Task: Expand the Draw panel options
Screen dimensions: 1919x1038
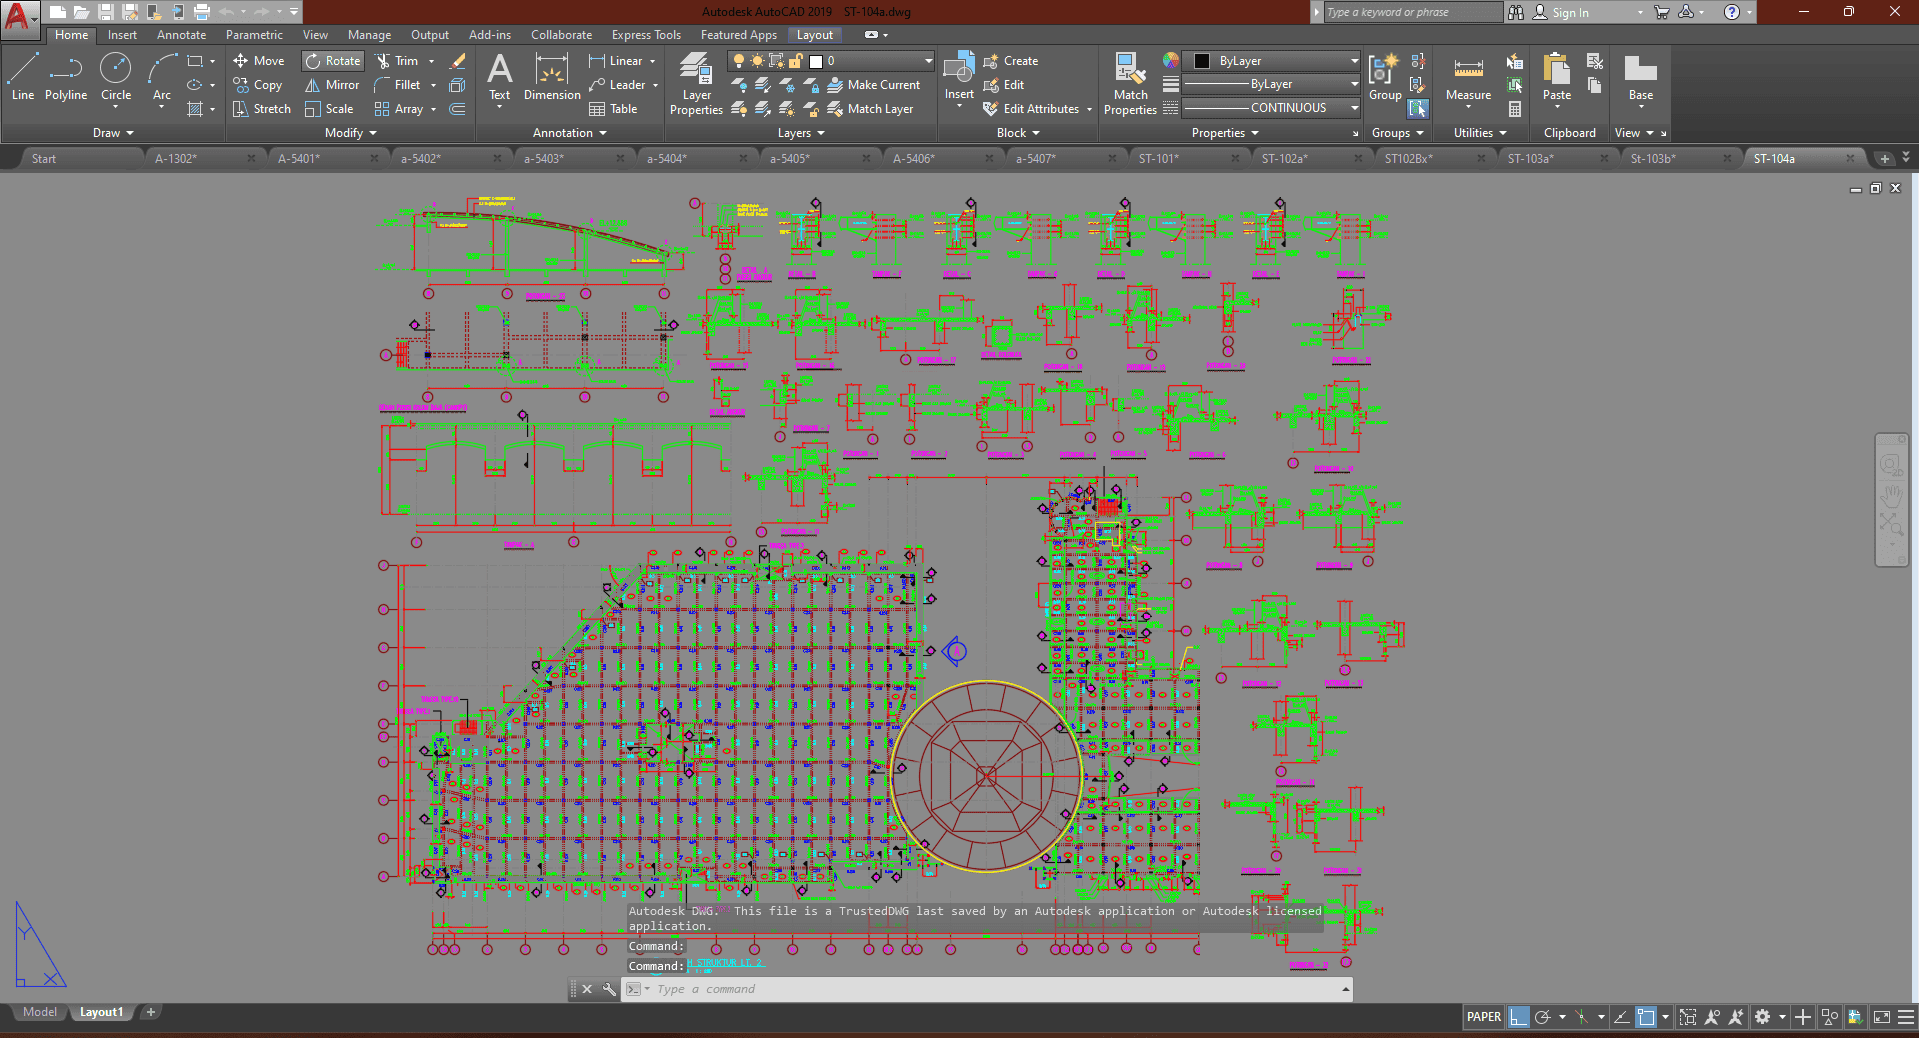Action: click(113, 133)
